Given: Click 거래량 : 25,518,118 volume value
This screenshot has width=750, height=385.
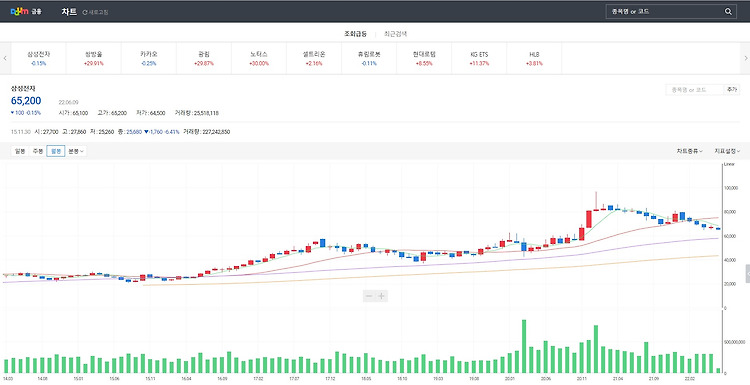Looking at the screenshot, I should pyautogui.click(x=198, y=113).
